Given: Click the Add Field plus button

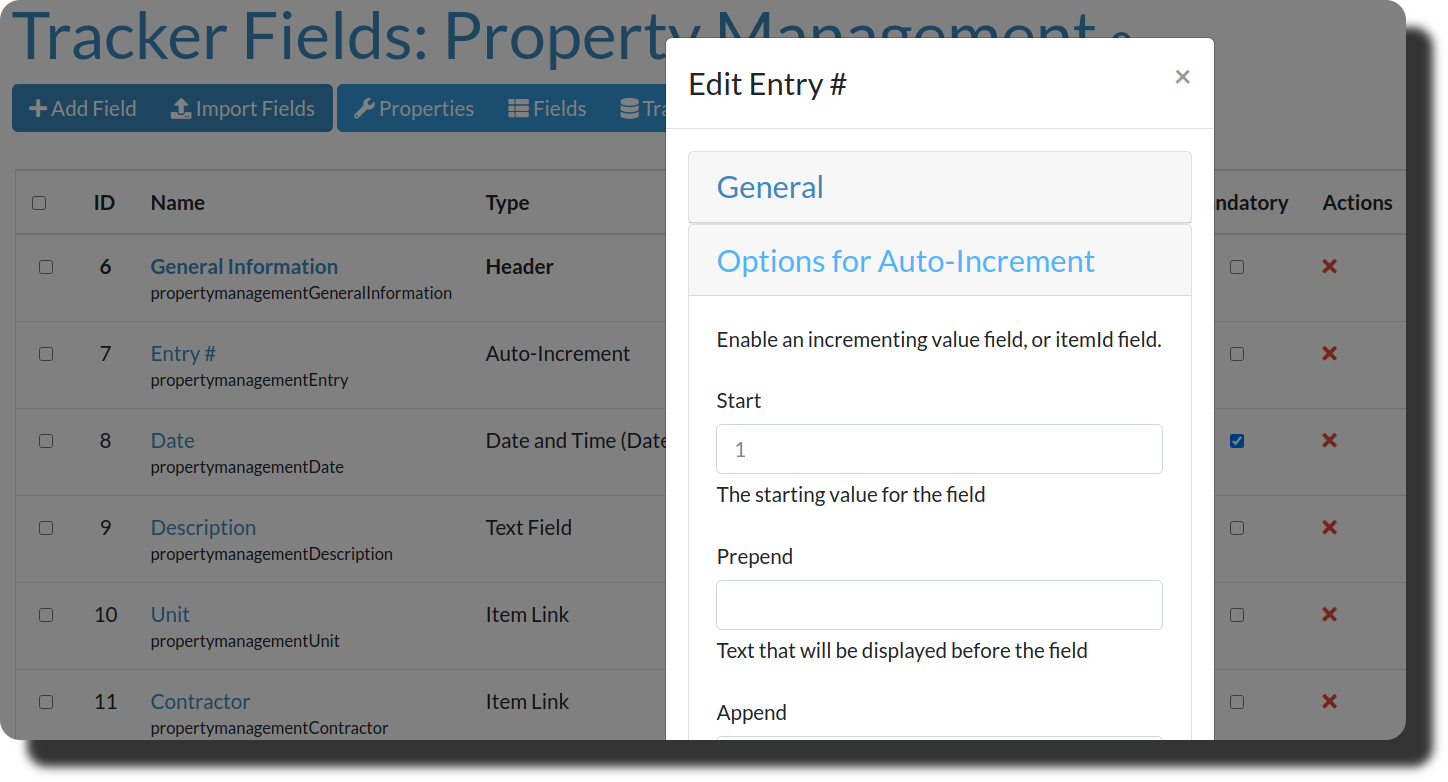Looking at the screenshot, I should point(83,108).
